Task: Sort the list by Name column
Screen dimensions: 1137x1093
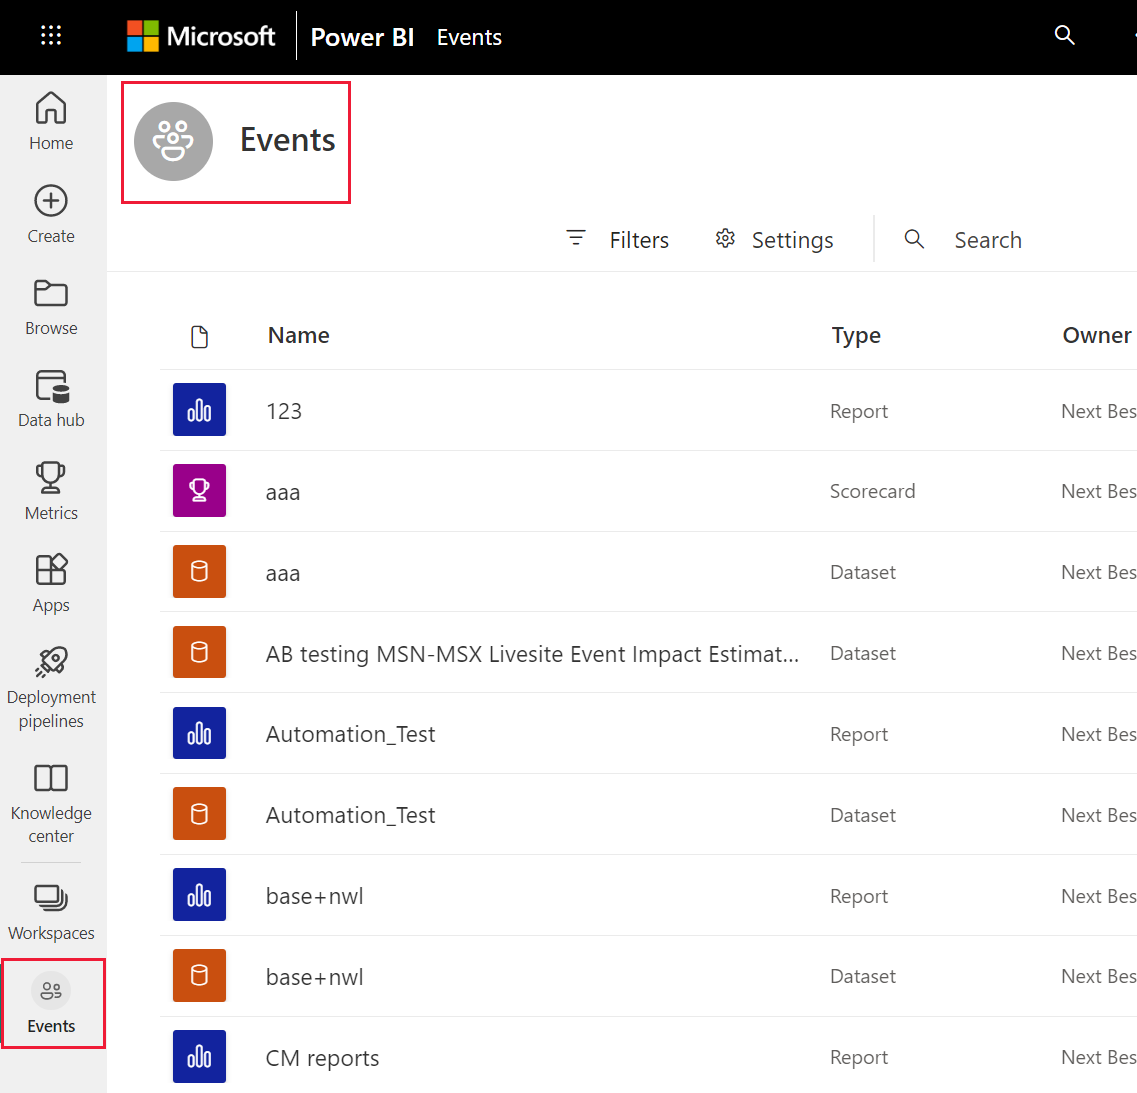Action: coord(299,335)
